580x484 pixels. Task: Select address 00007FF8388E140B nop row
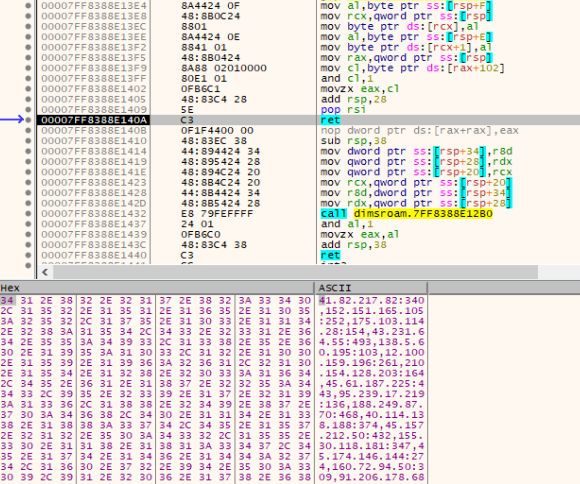pyautogui.click(x=94, y=130)
